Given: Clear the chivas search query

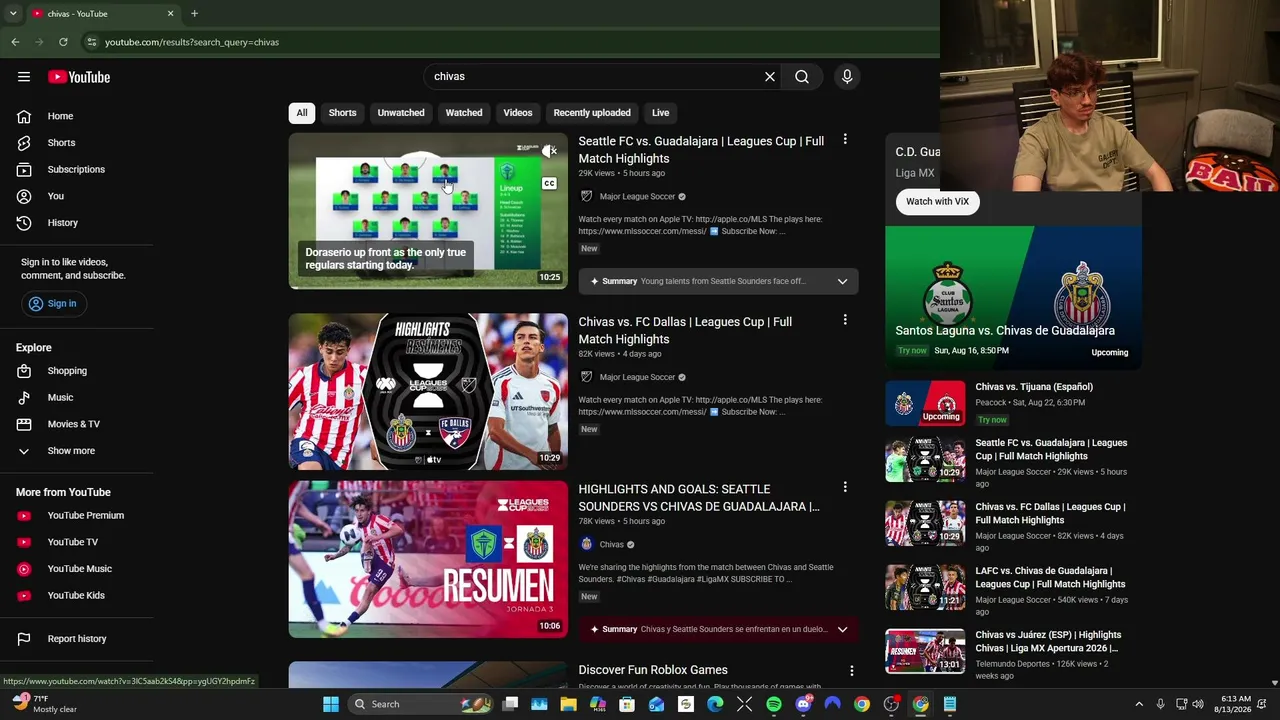Looking at the screenshot, I should (770, 77).
